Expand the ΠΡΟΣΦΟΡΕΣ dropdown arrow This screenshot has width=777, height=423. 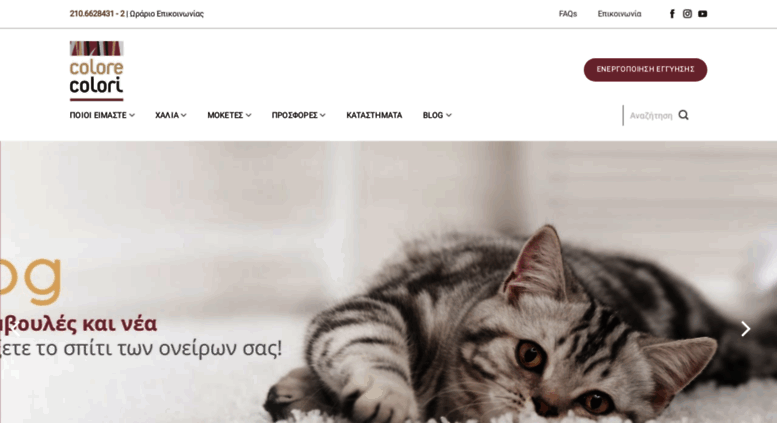click(x=323, y=115)
